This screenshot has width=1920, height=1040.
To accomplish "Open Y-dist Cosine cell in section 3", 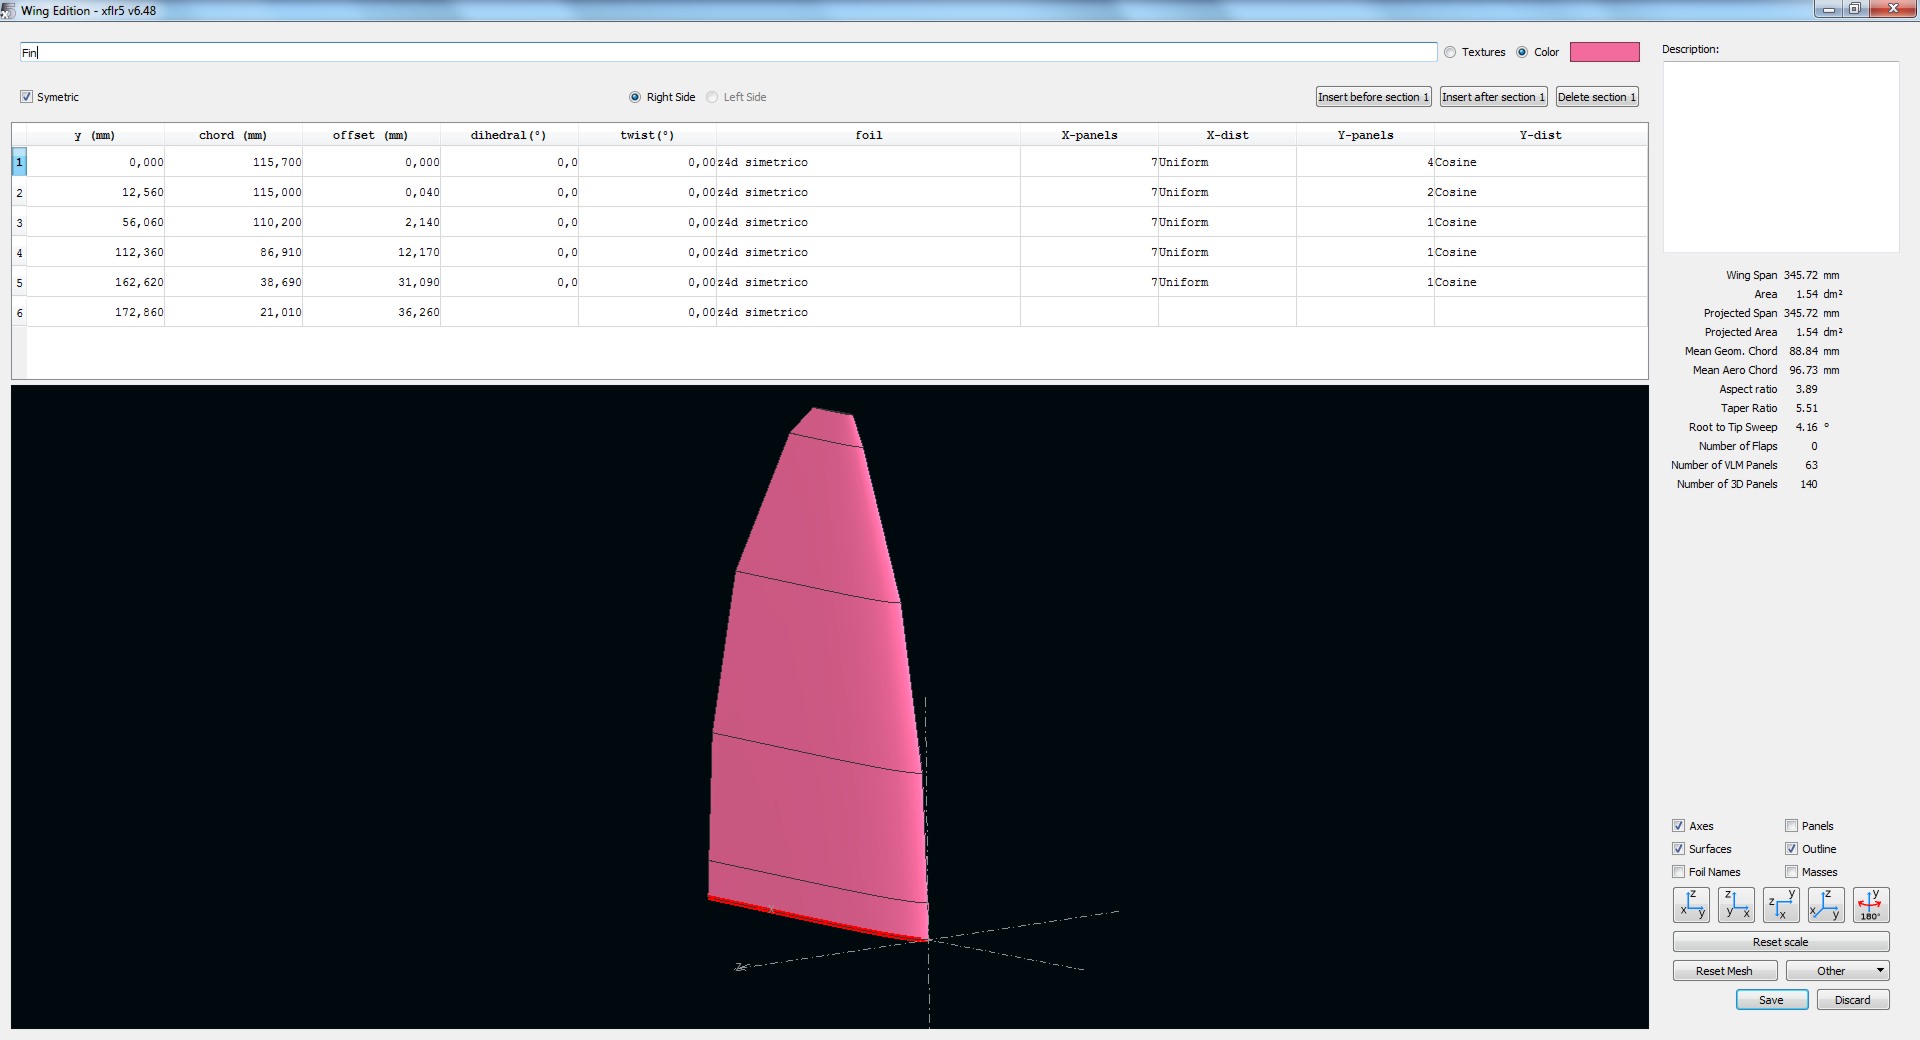I will 1539,222.
